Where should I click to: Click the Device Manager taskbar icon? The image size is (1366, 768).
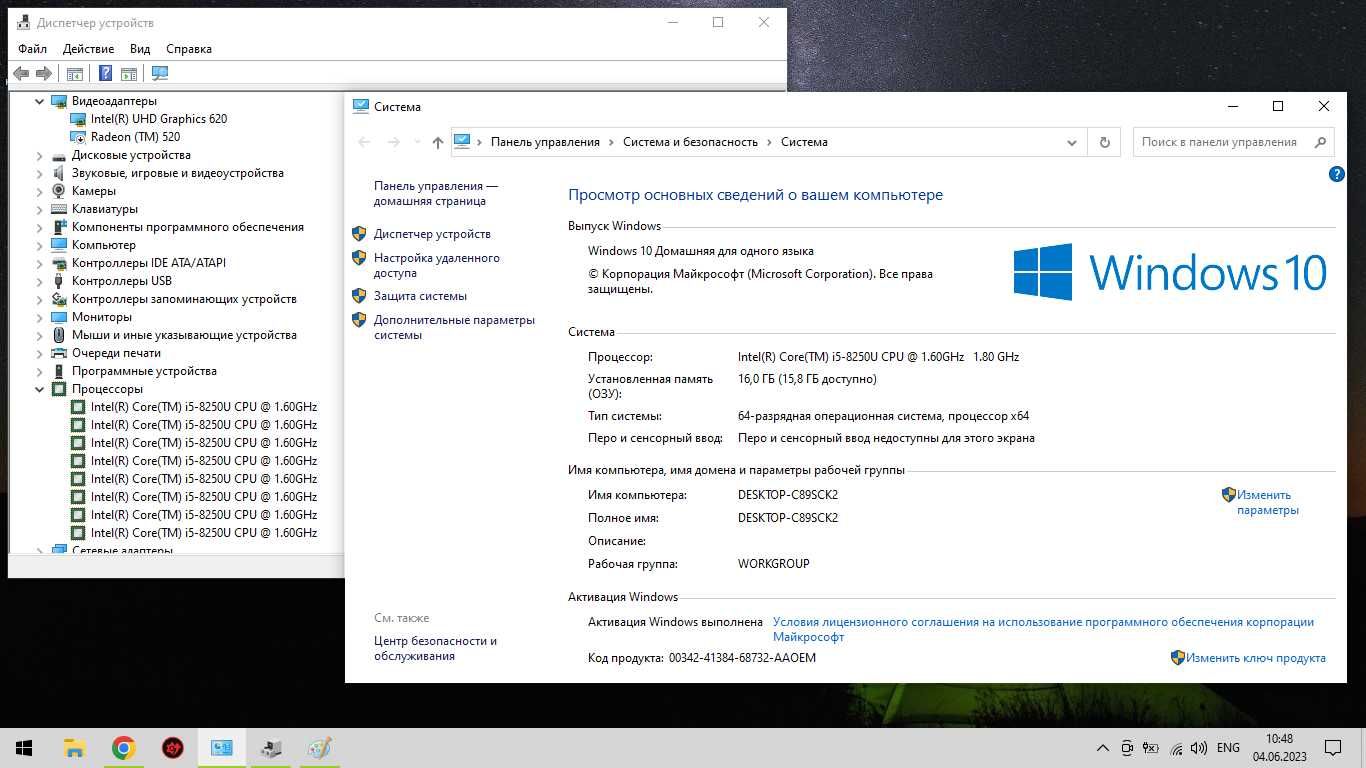pos(270,748)
